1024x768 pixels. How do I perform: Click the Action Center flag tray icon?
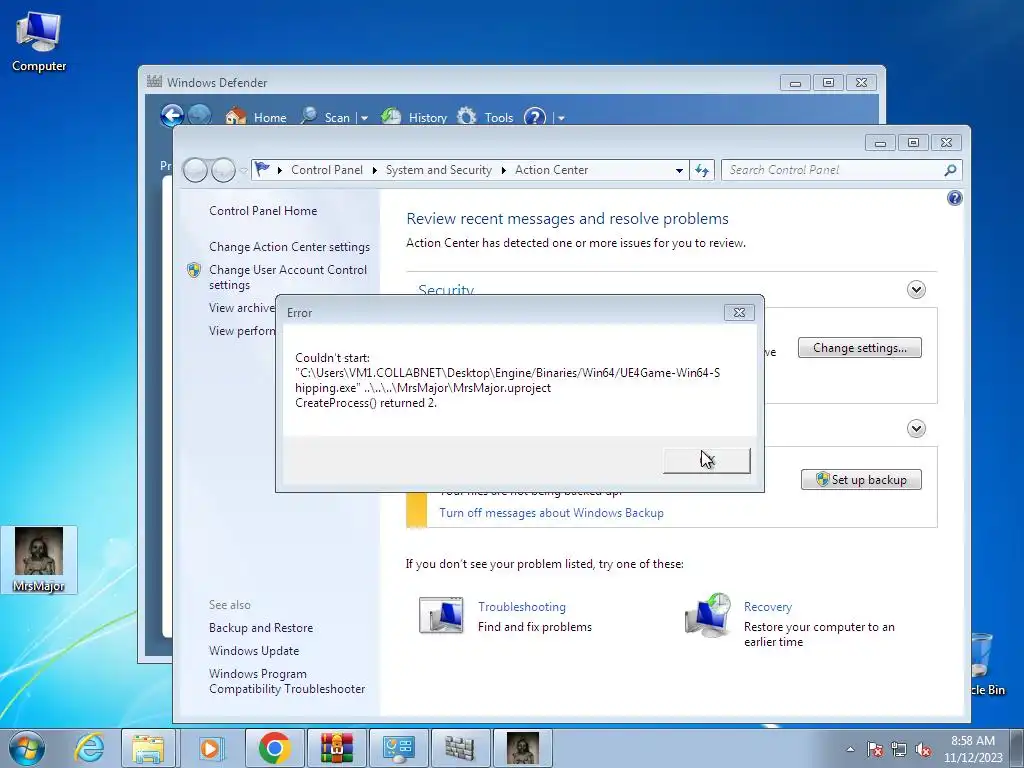pos(875,749)
